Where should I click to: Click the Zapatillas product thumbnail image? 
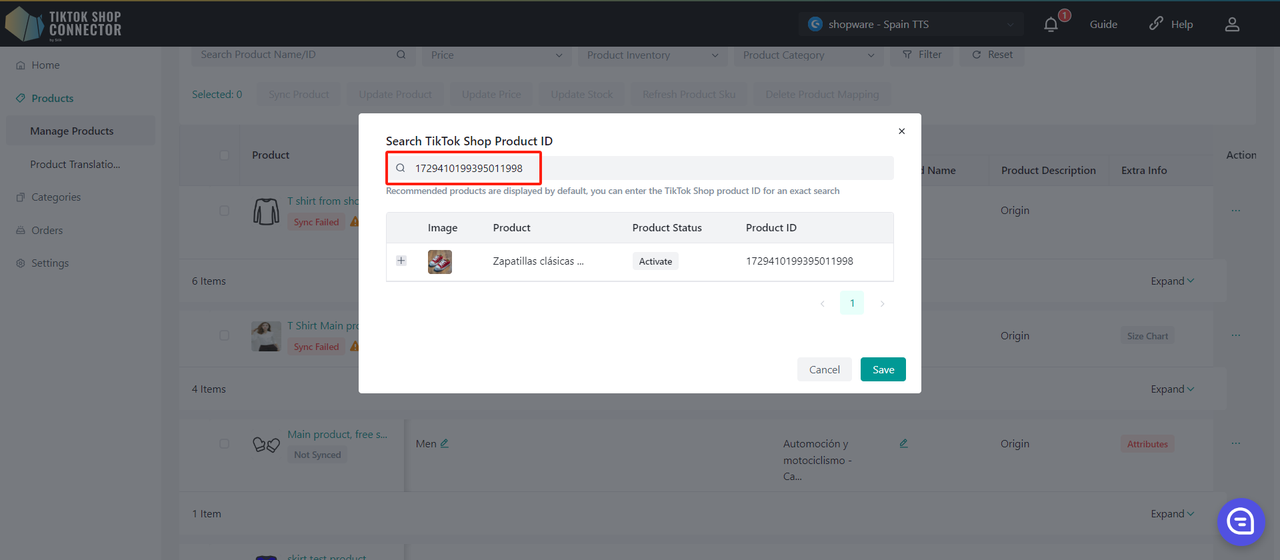pos(440,262)
